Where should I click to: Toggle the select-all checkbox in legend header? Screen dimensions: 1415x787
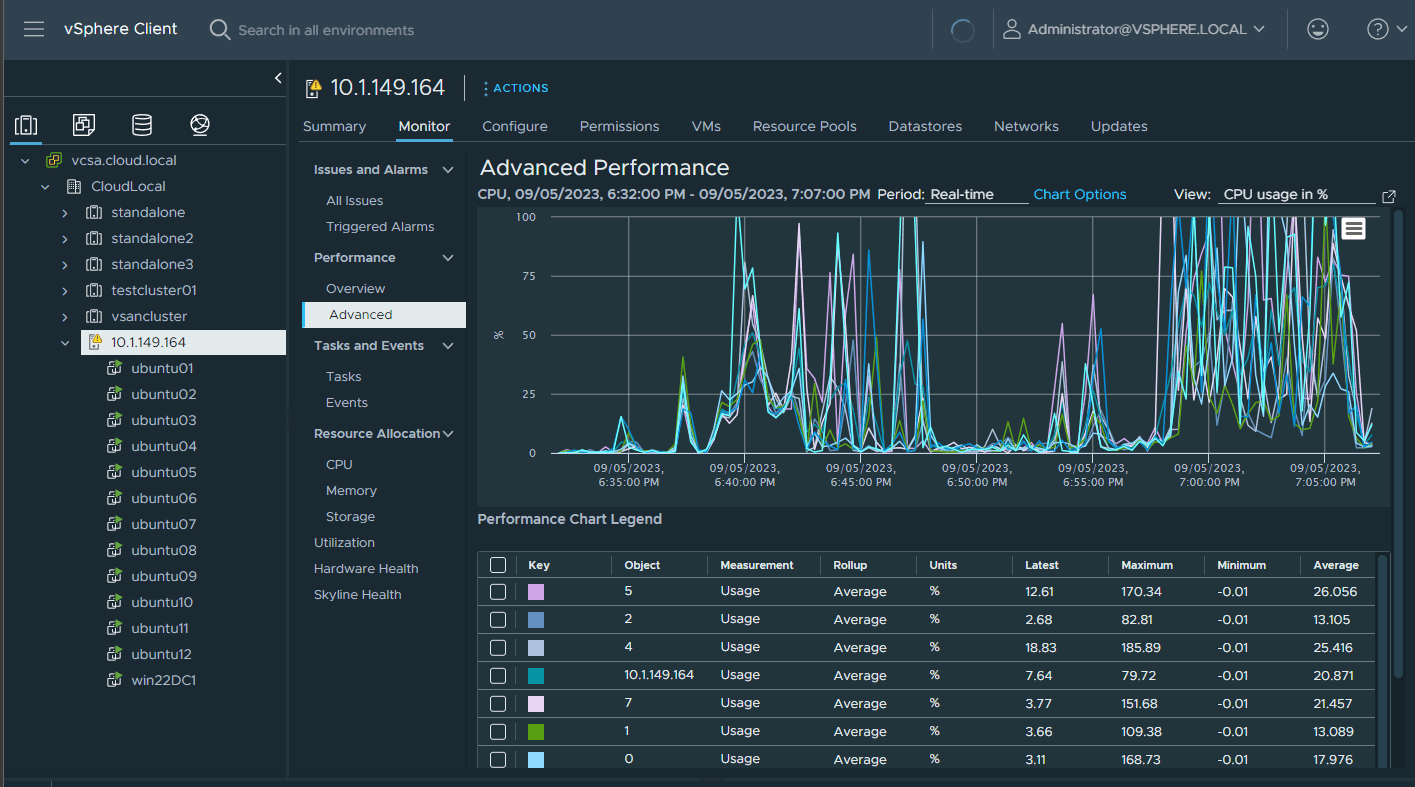[x=498, y=565]
